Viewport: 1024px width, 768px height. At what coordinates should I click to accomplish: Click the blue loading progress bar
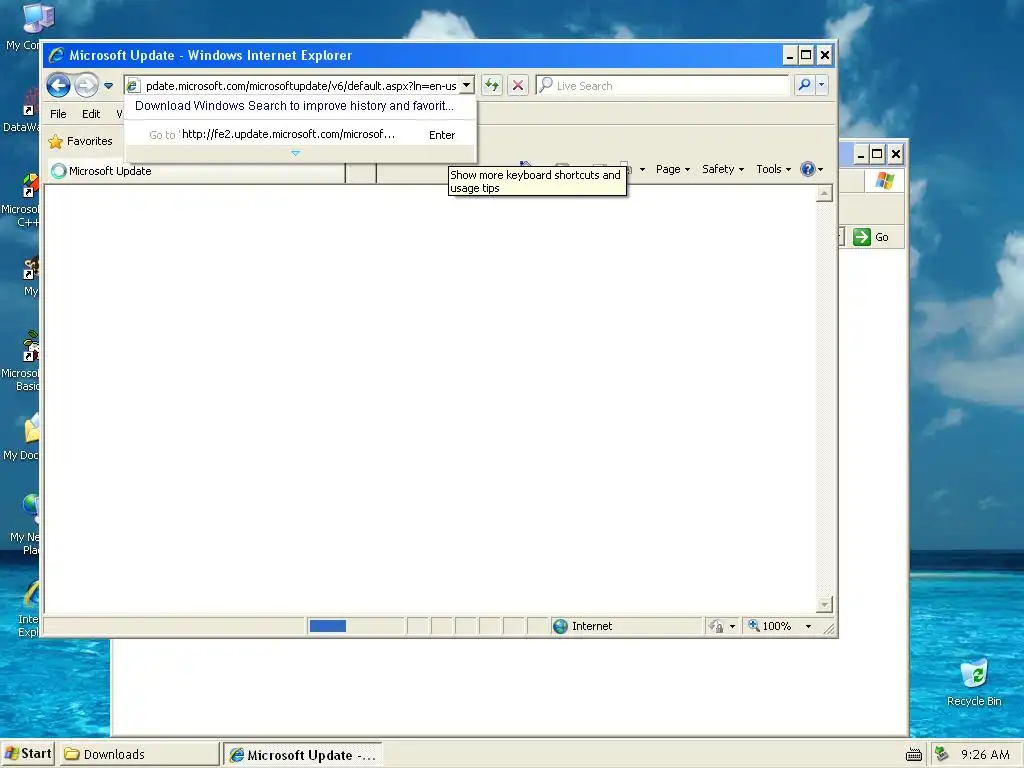pyautogui.click(x=327, y=626)
